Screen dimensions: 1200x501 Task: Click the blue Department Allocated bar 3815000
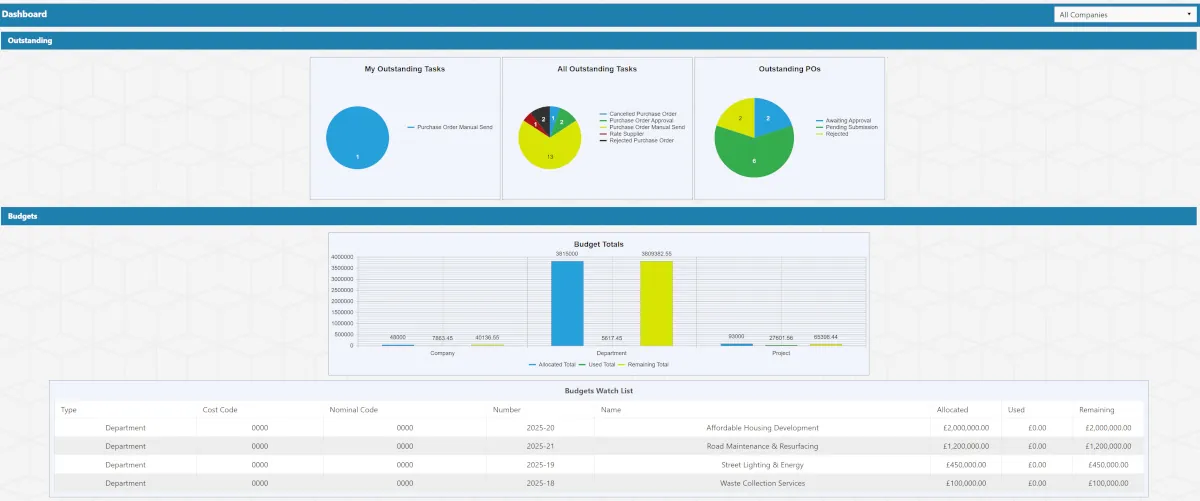[x=567, y=303]
